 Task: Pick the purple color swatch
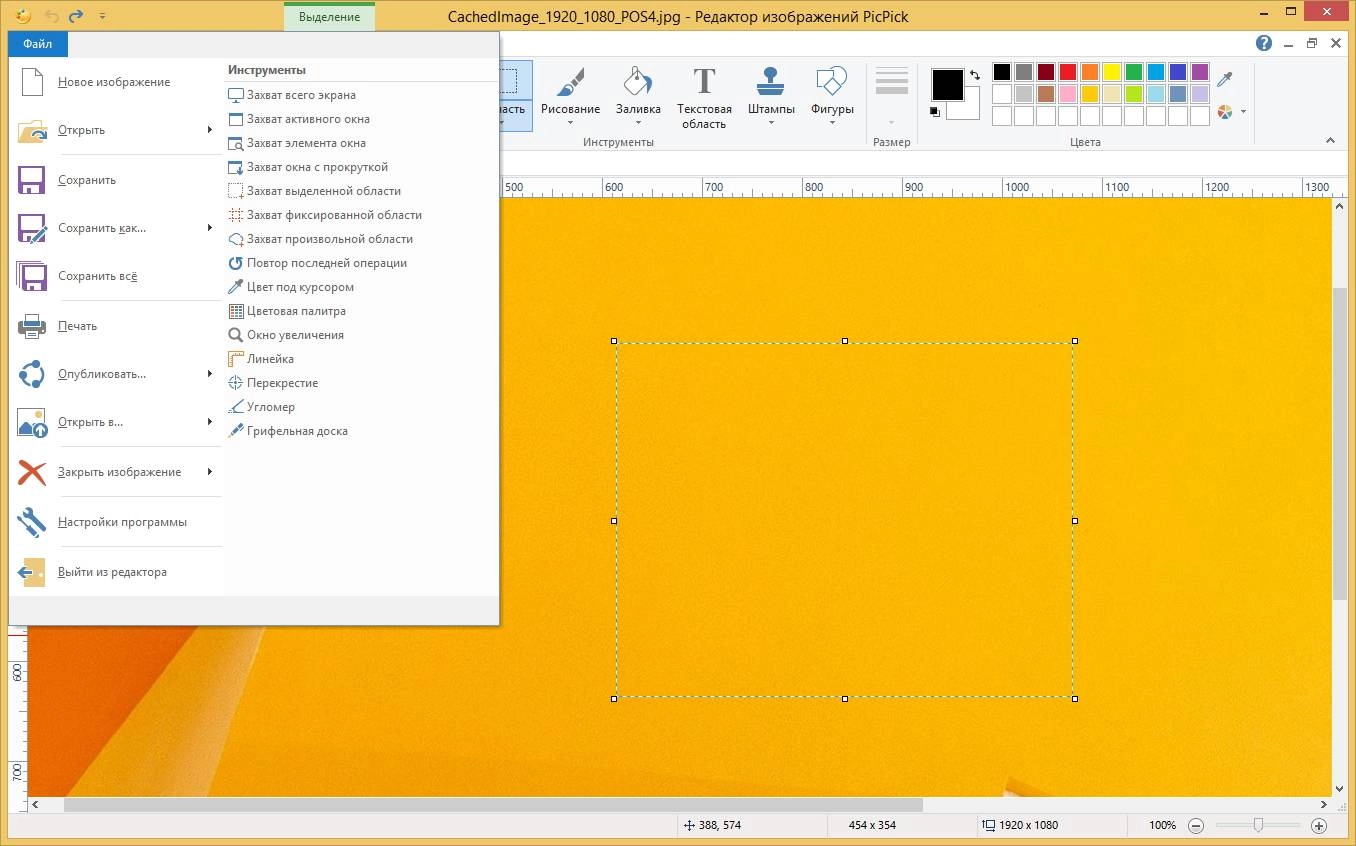click(1200, 72)
